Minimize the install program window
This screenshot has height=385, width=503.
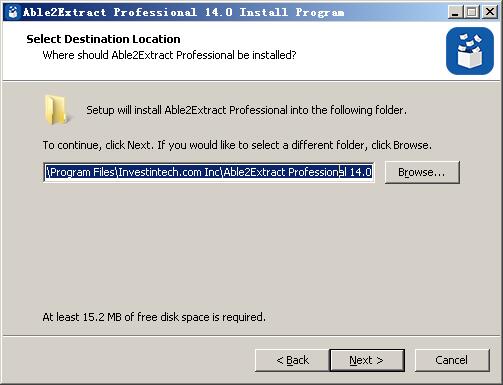pyautogui.click(x=454, y=12)
